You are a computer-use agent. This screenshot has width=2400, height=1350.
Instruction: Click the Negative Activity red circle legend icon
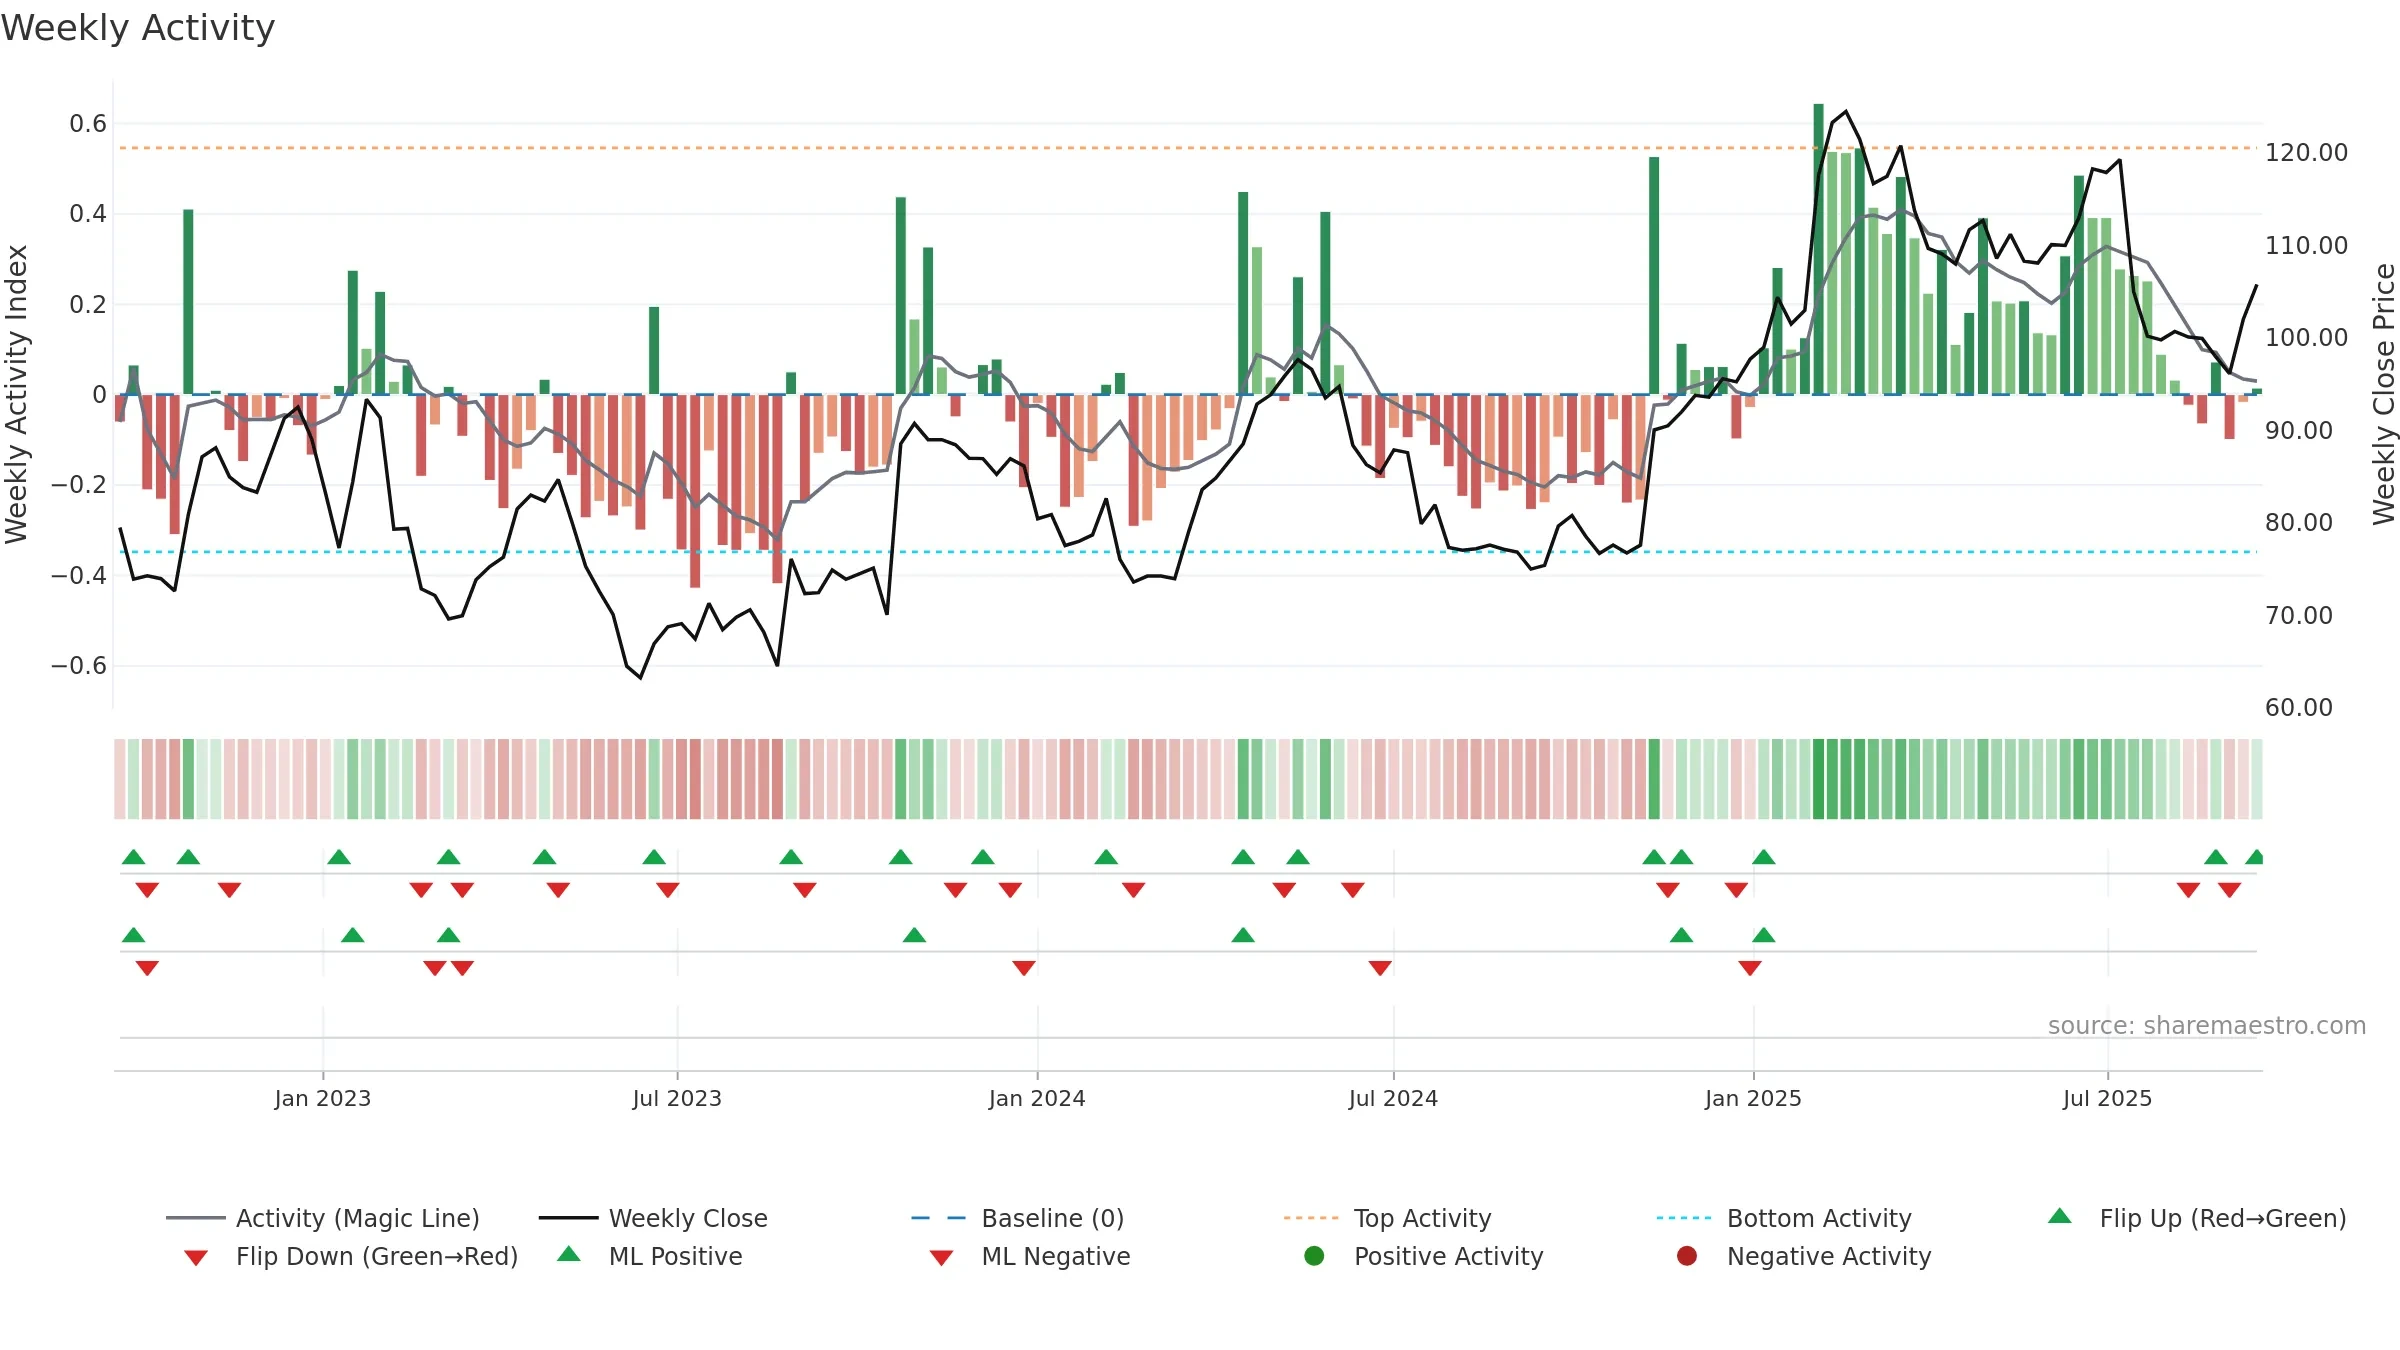coord(1687,1256)
